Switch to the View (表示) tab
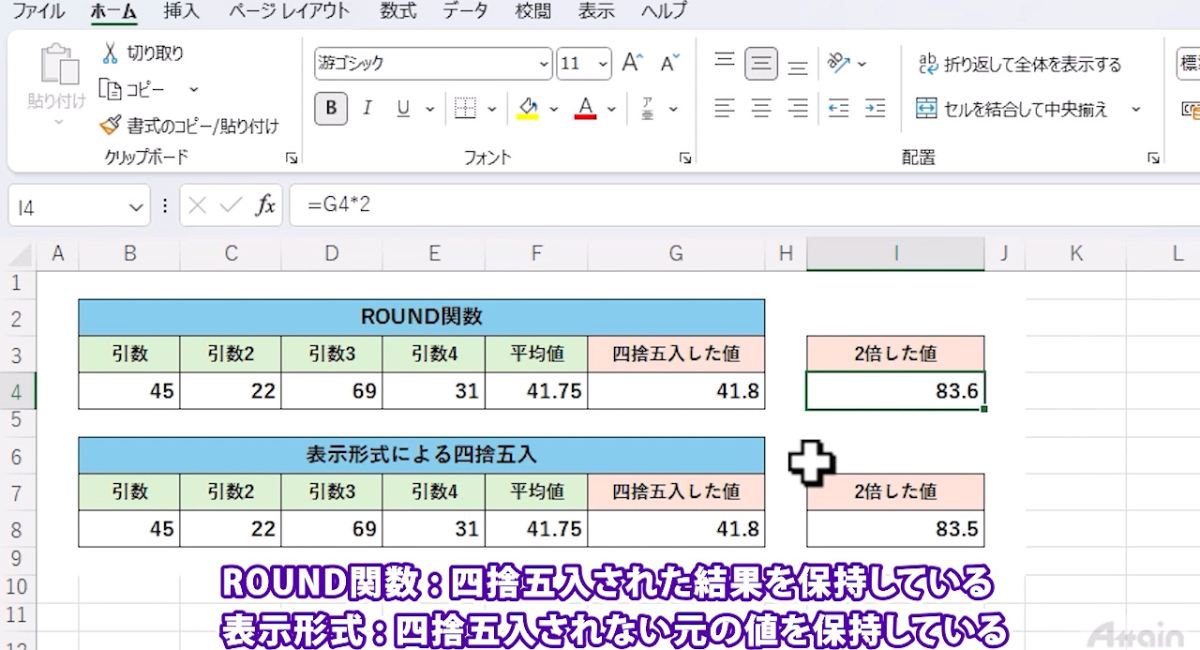Screen dimensions: 1200x650 point(596,12)
